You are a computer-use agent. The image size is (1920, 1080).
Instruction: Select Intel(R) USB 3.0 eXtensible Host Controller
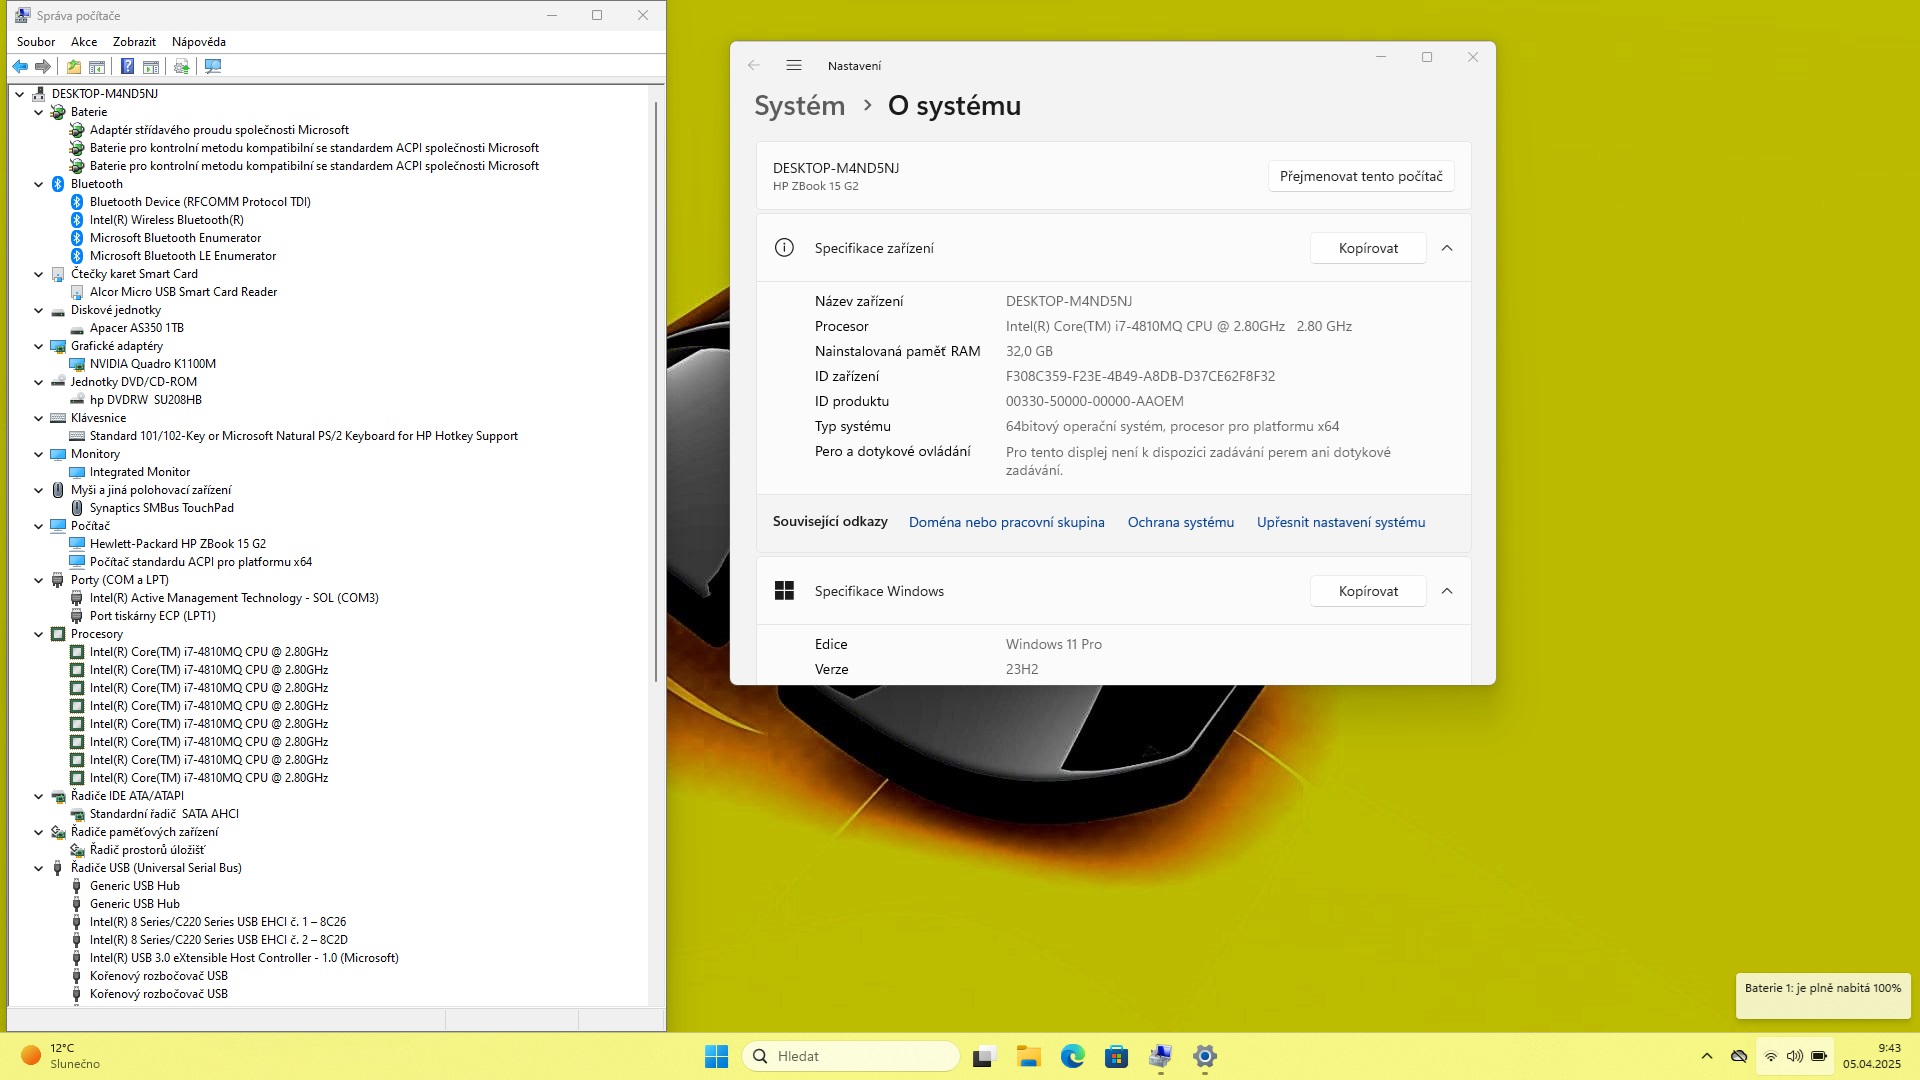244,958
